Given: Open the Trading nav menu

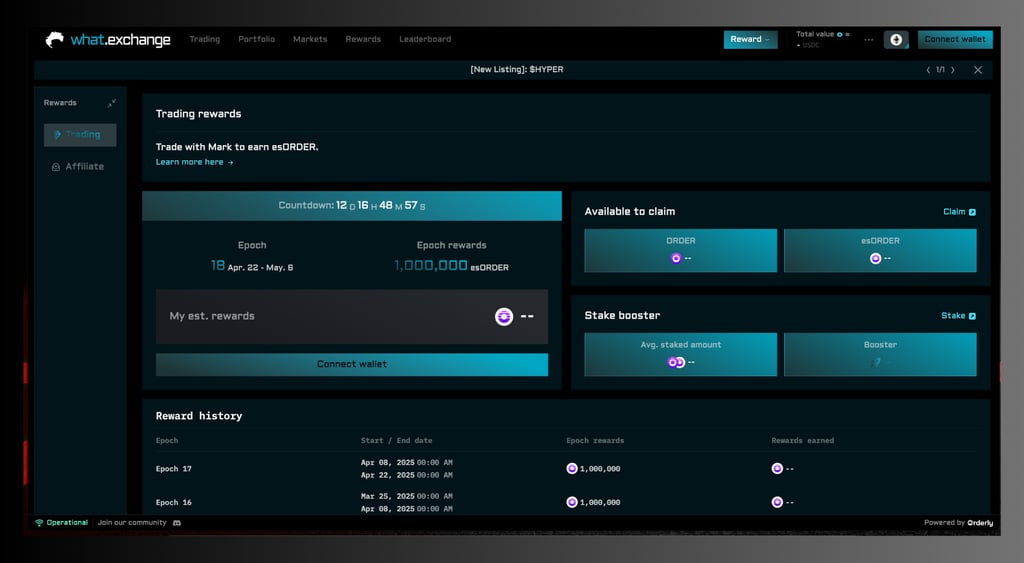Looking at the screenshot, I should pyautogui.click(x=204, y=39).
